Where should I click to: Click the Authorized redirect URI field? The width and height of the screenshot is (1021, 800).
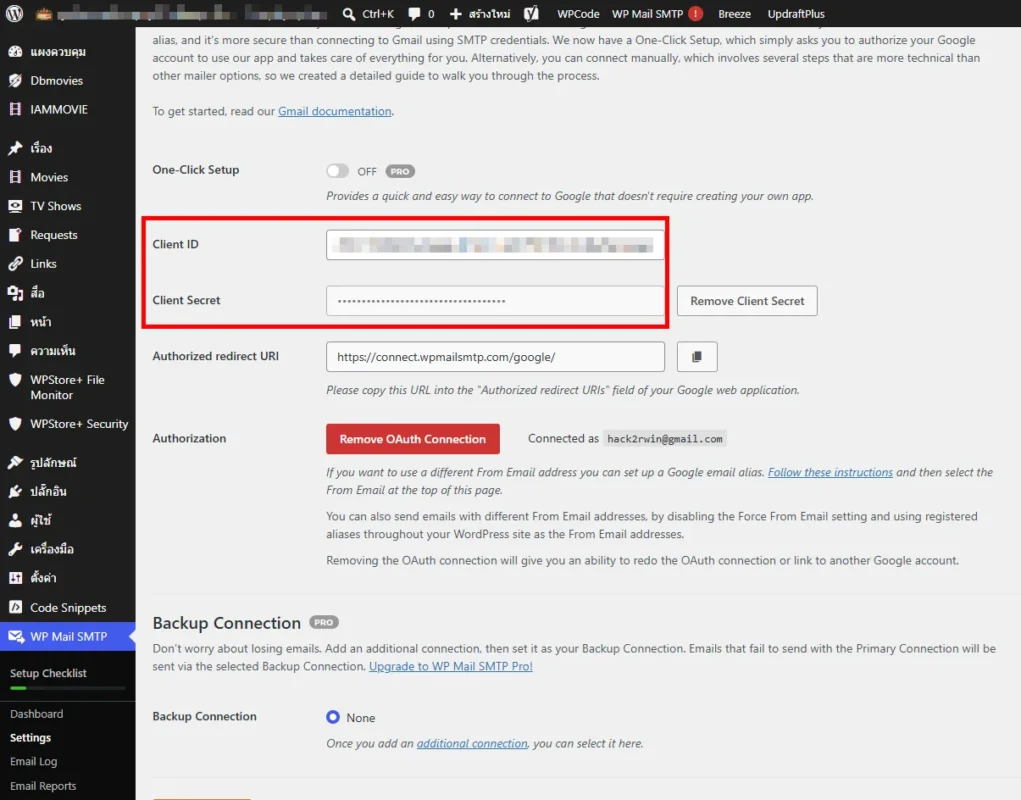click(x=496, y=357)
